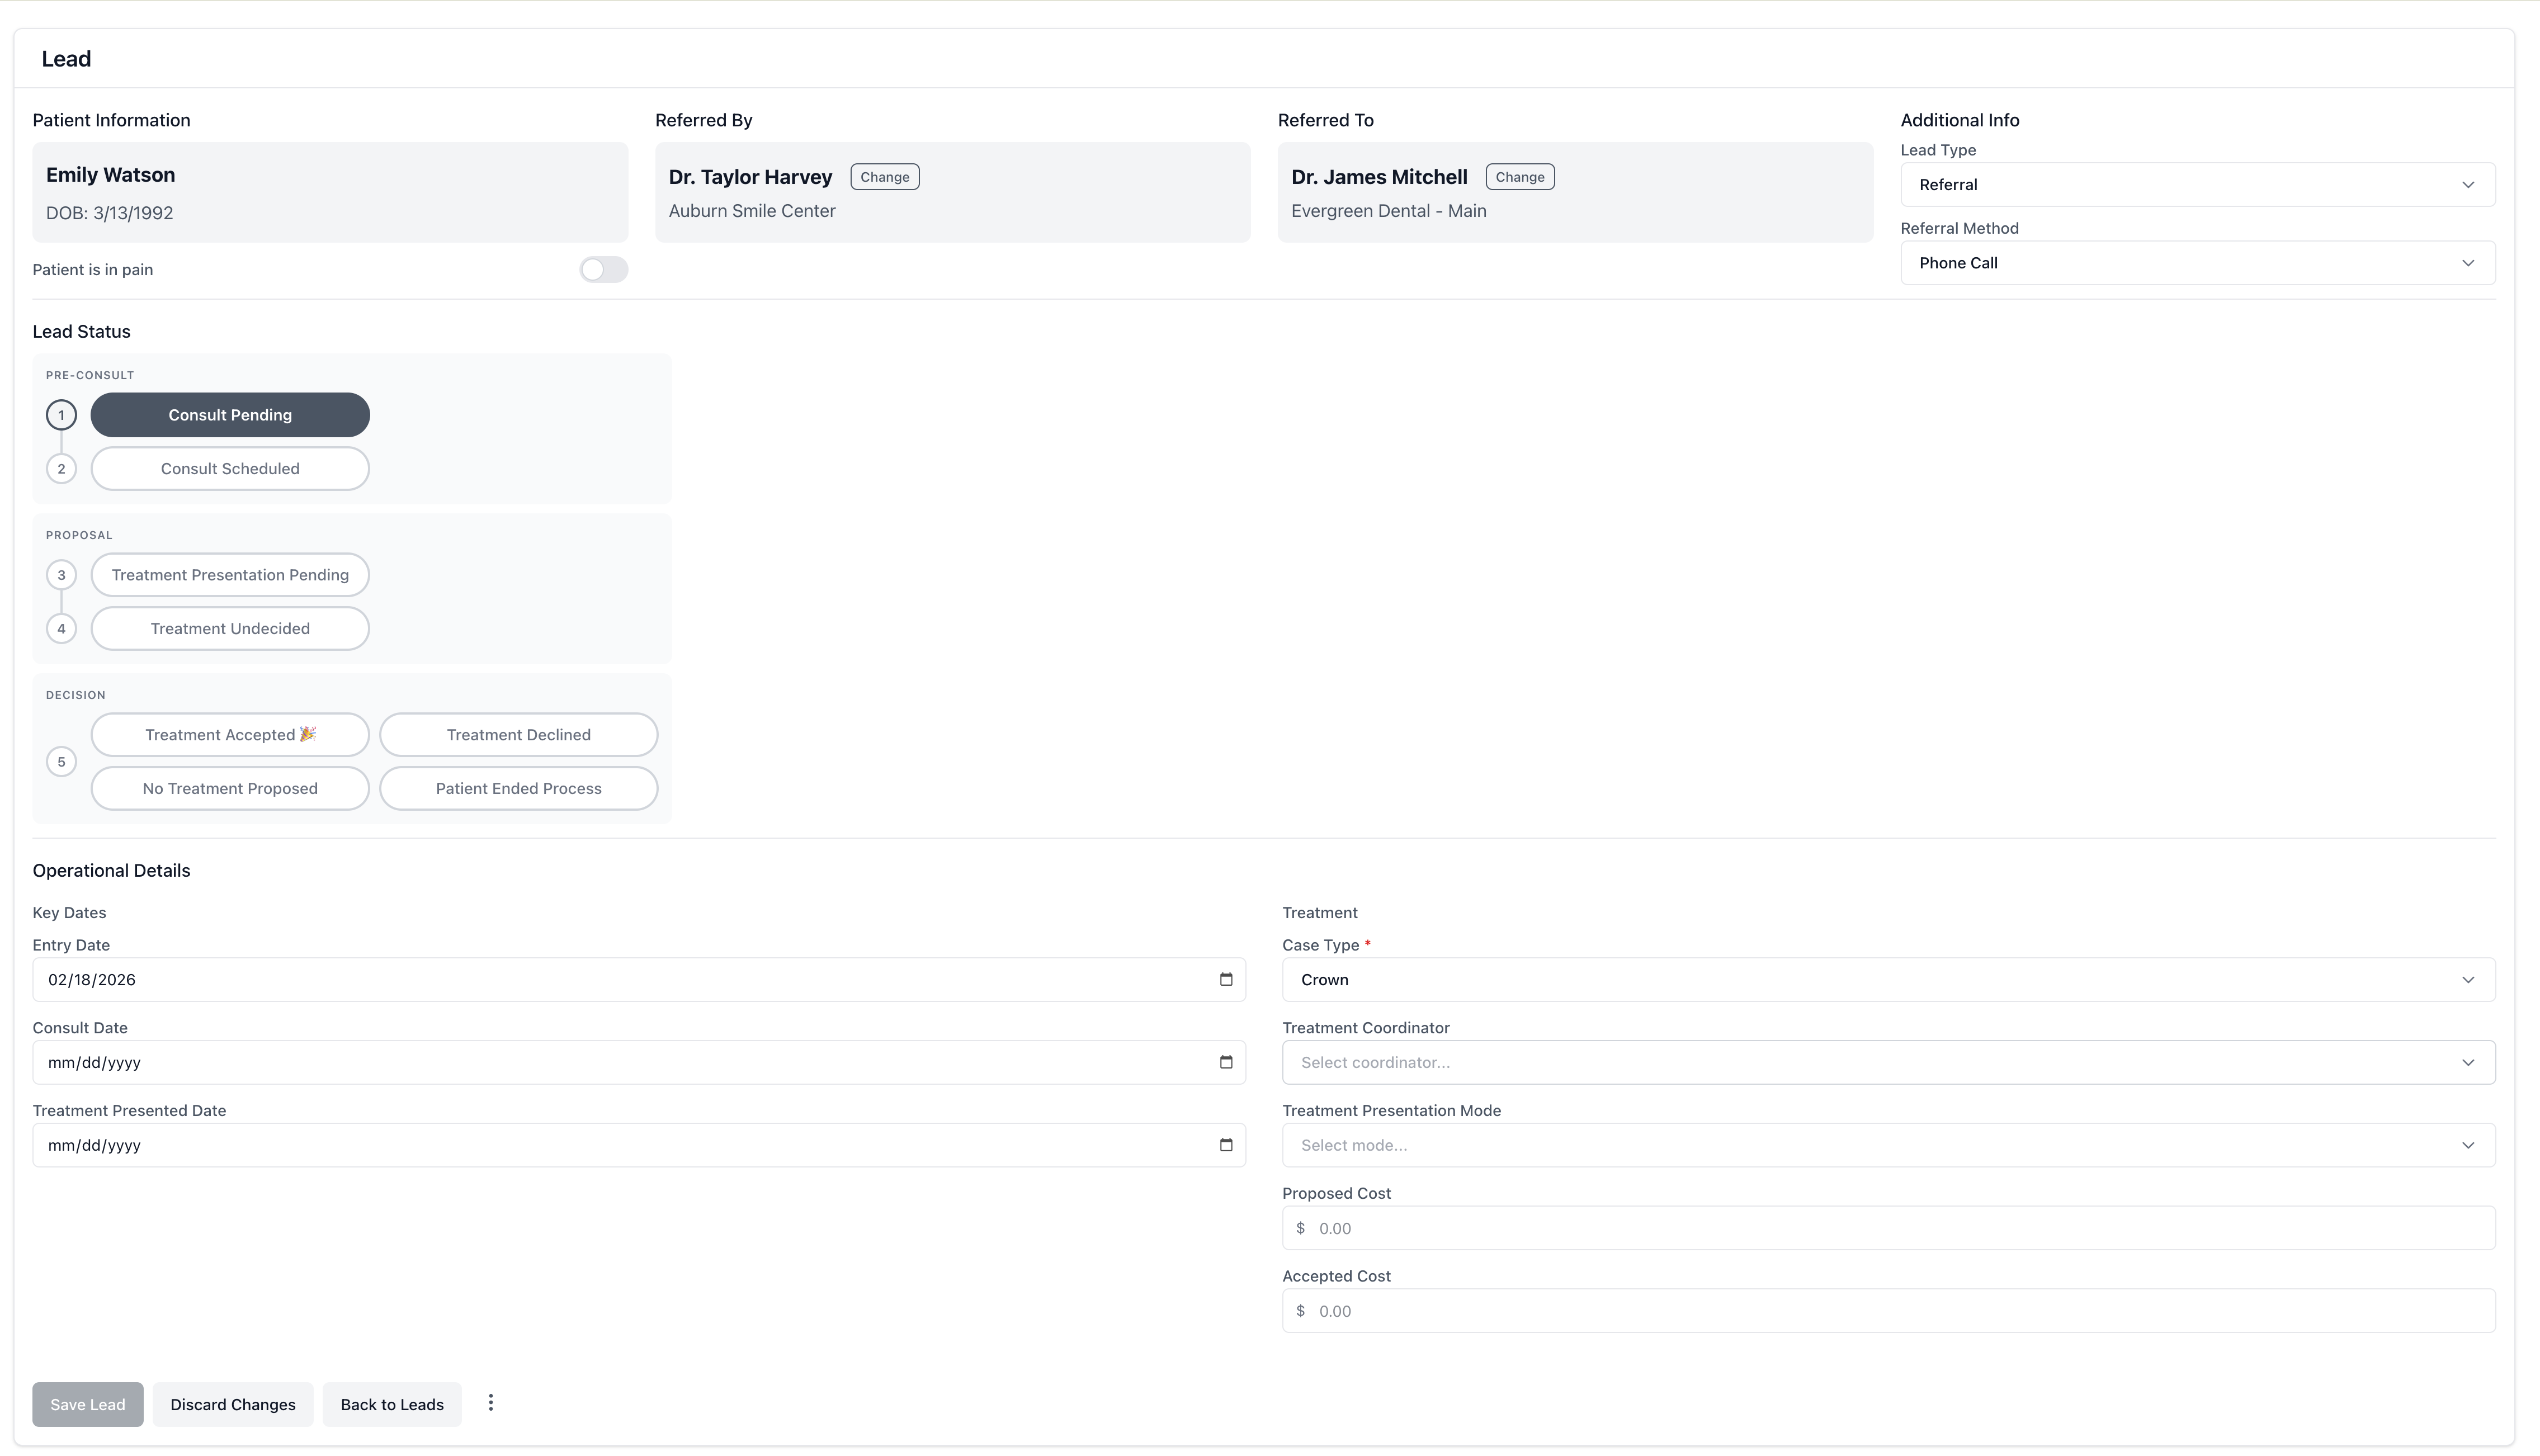Select the Consult Scheduled status
The image size is (2540, 1456).
[229, 468]
